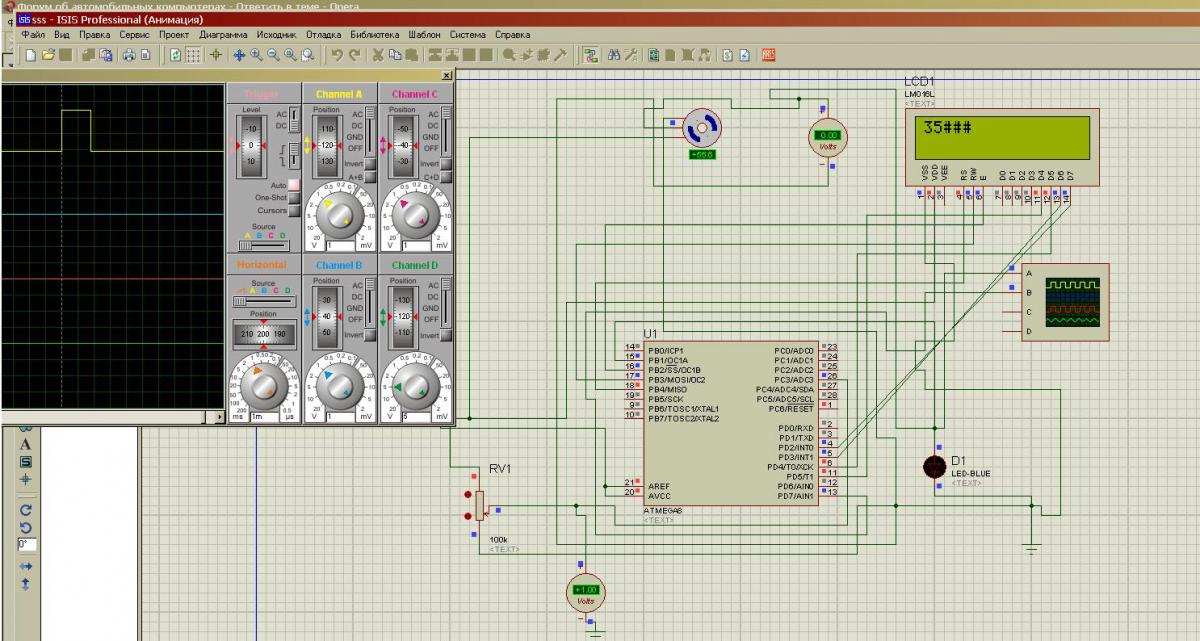This screenshot has height=641, width=1200.
Task: Toggle the Channel A Invert button
Action: tap(369, 164)
